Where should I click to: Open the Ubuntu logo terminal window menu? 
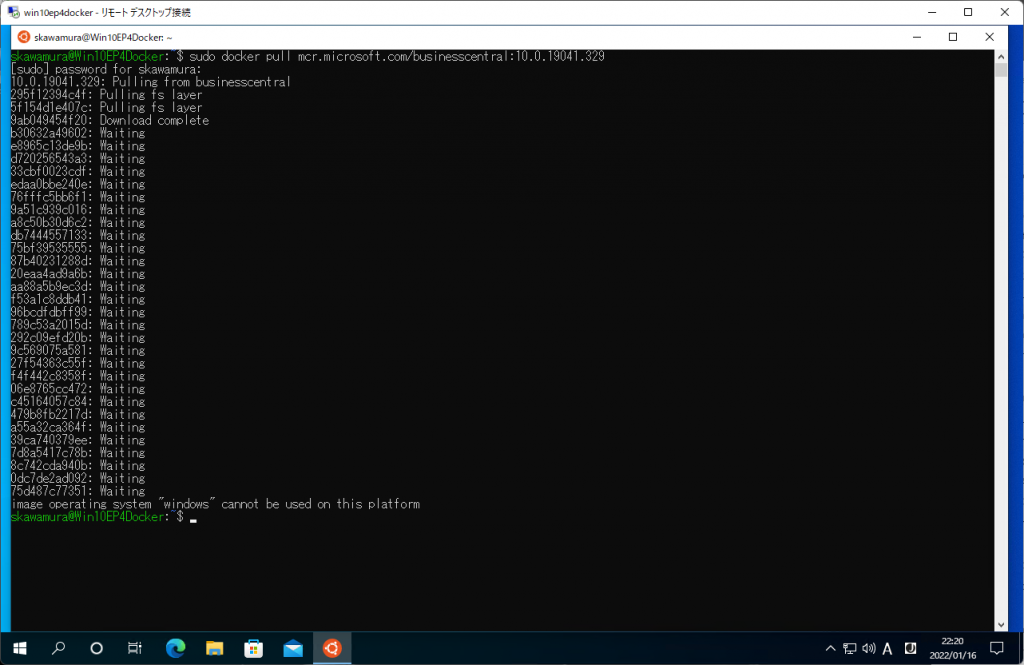24,37
